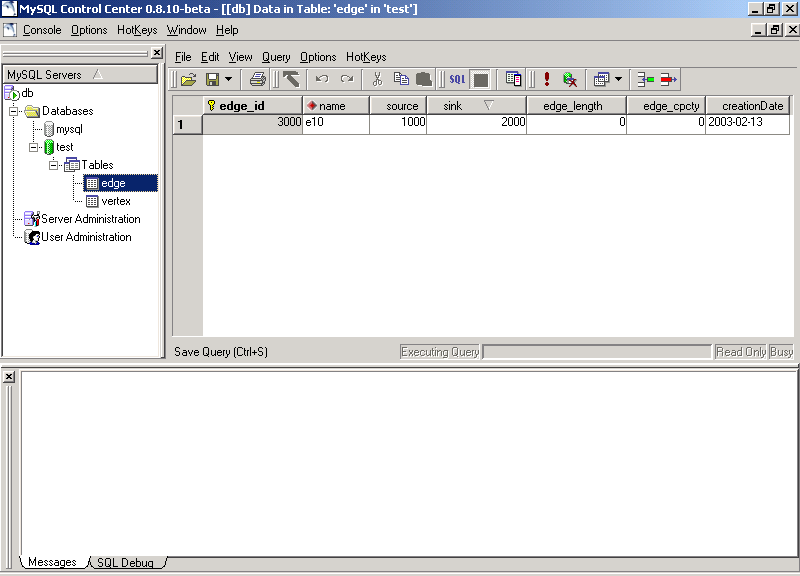Click the save floppy disk toolbar icon
800x576 pixels.
click(x=212, y=80)
